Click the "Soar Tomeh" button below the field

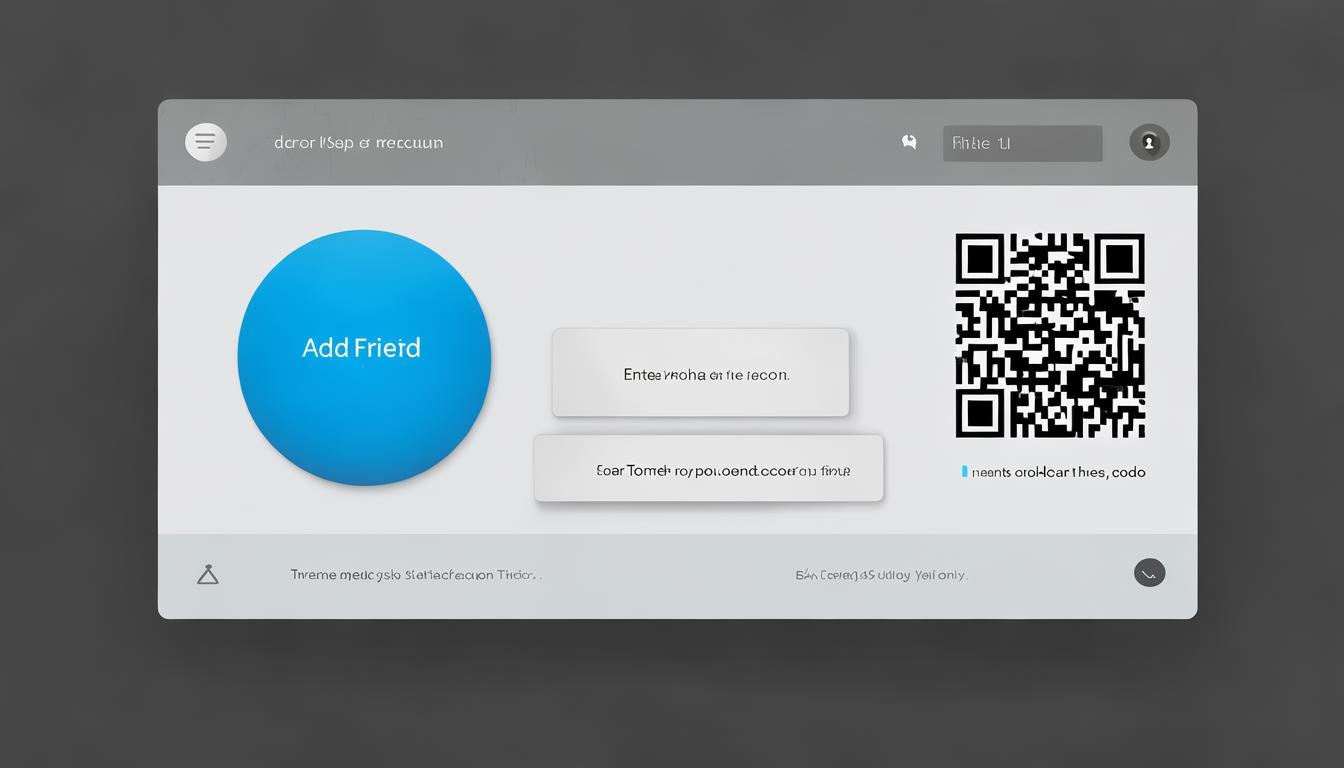click(708, 468)
